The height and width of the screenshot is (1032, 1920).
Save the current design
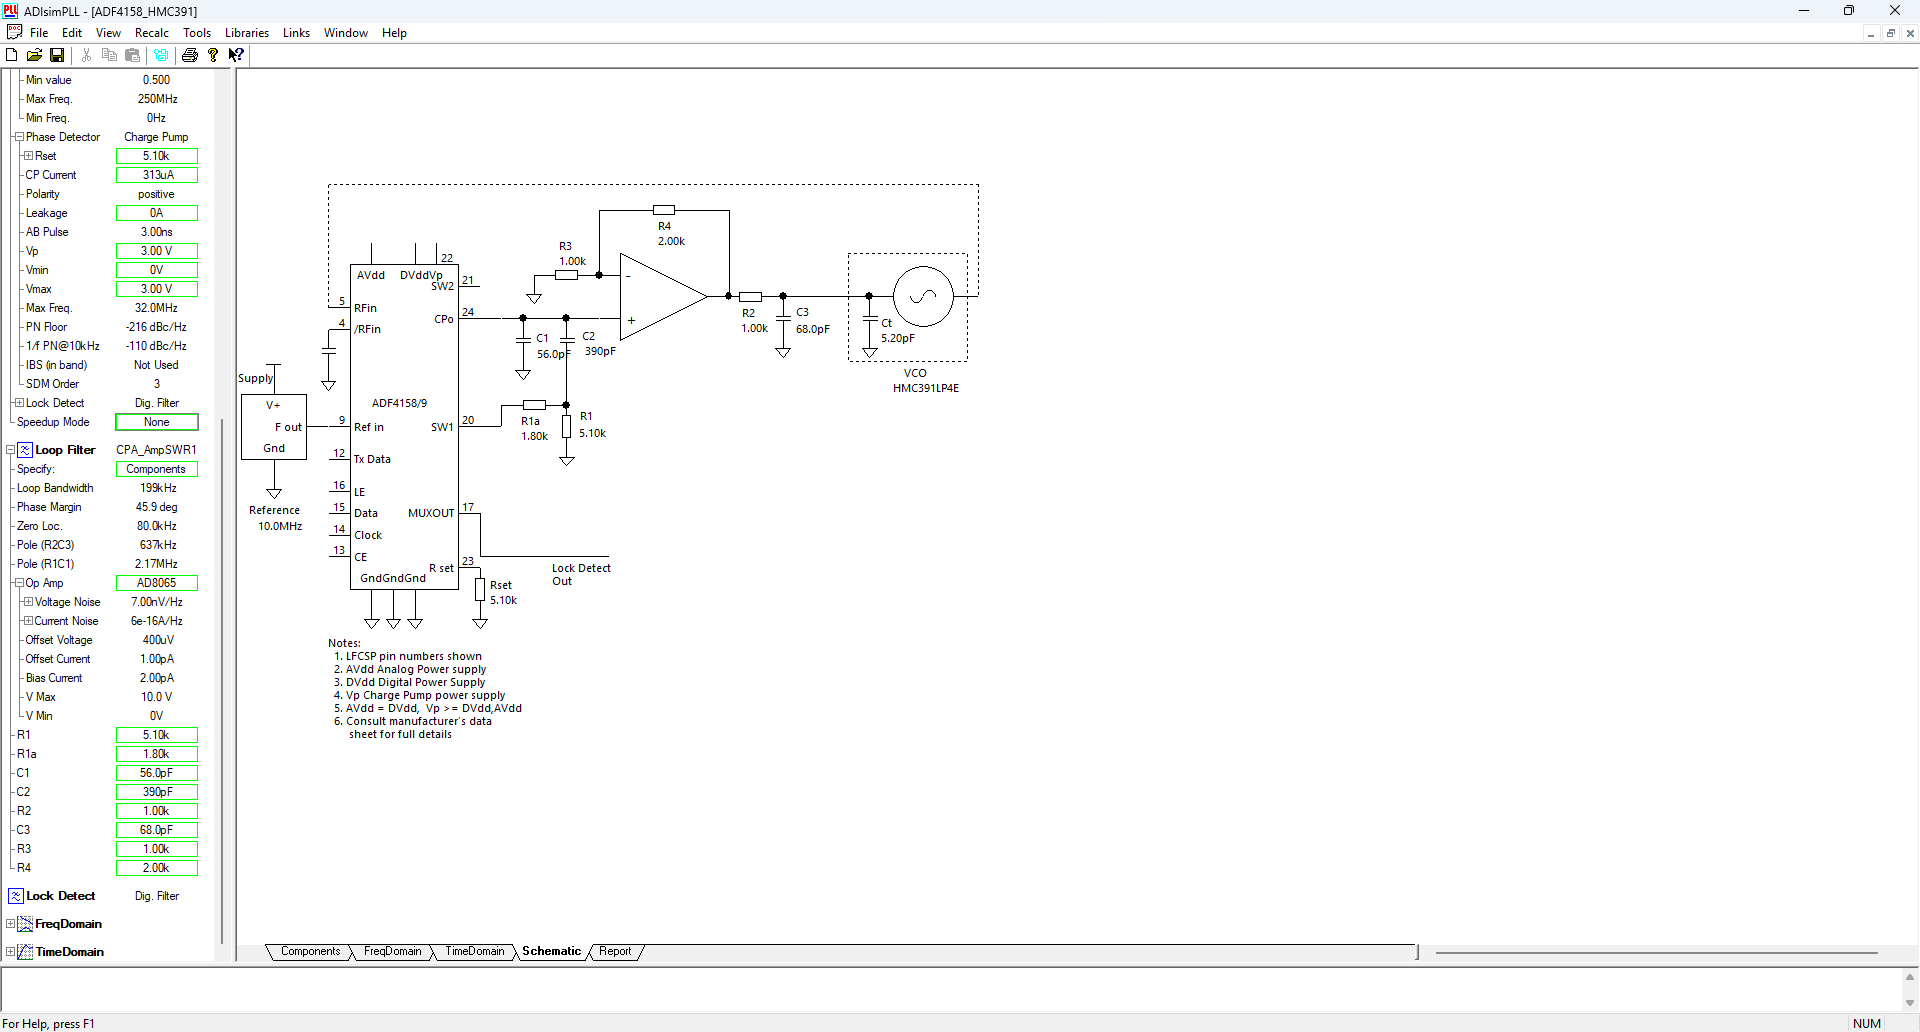coord(57,55)
